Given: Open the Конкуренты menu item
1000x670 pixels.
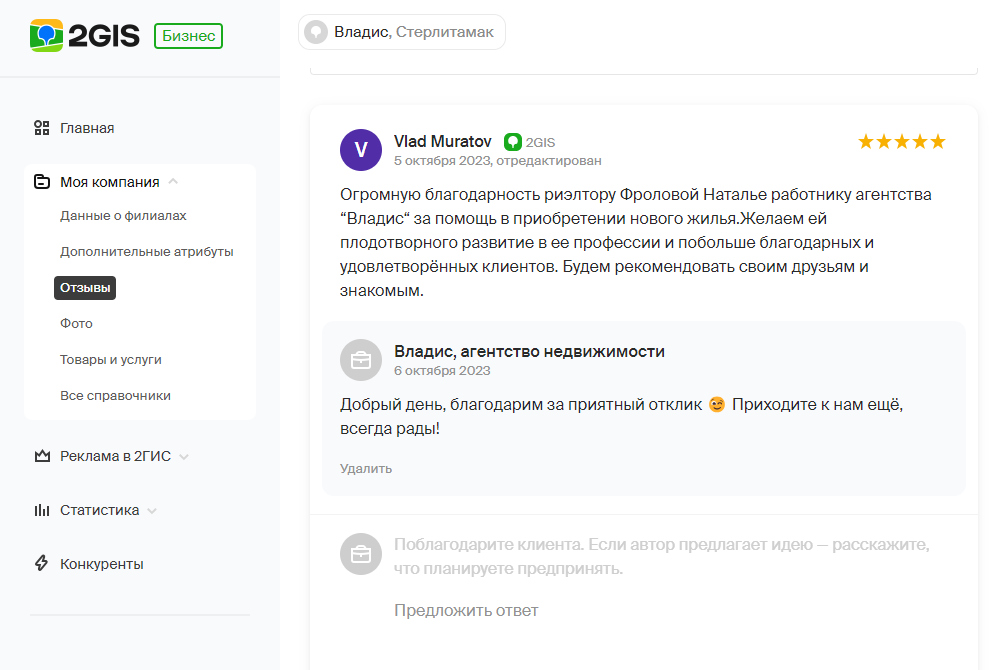Looking at the screenshot, I should pyautogui.click(x=101, y=564).
